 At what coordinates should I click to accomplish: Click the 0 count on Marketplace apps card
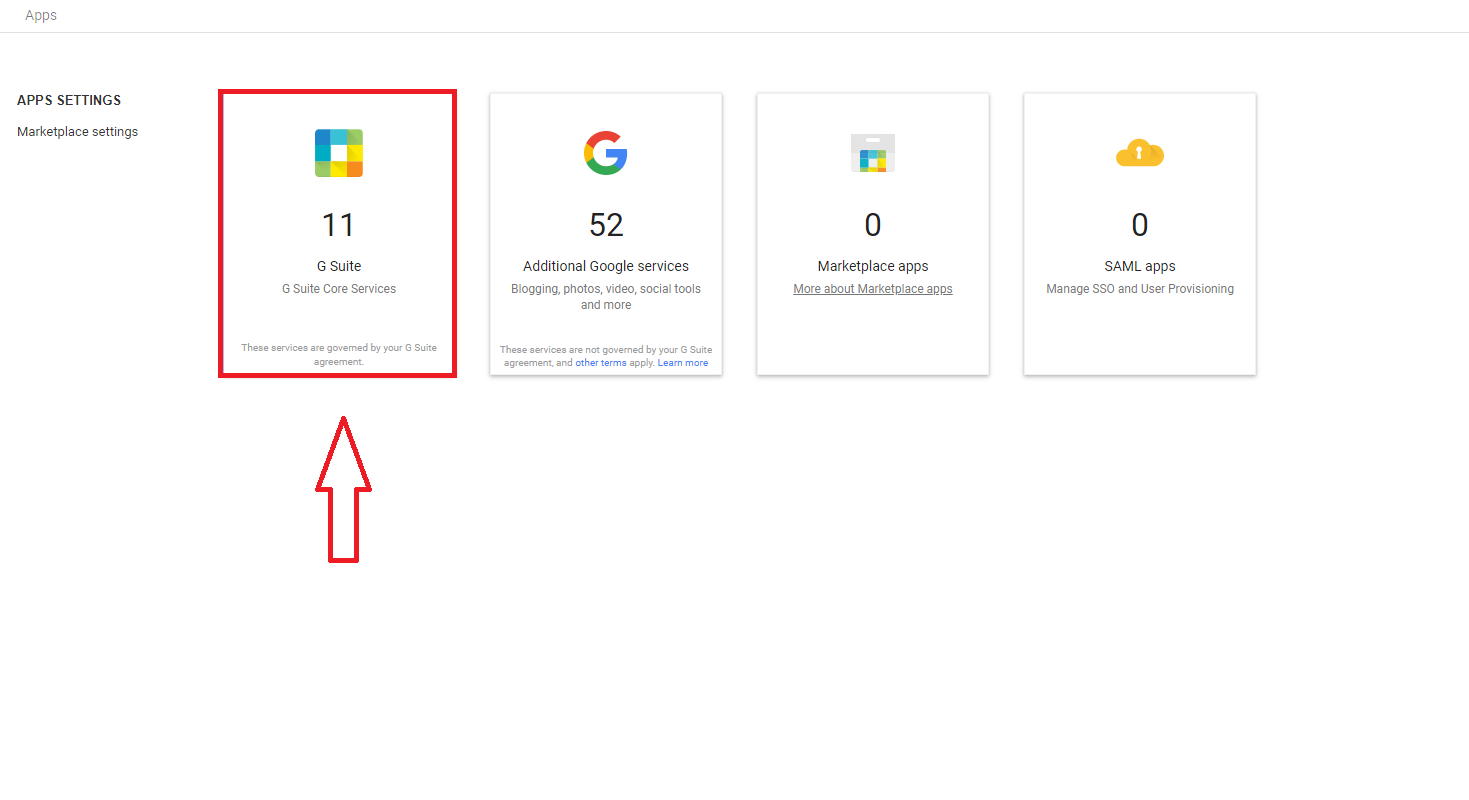click(873, 225)
